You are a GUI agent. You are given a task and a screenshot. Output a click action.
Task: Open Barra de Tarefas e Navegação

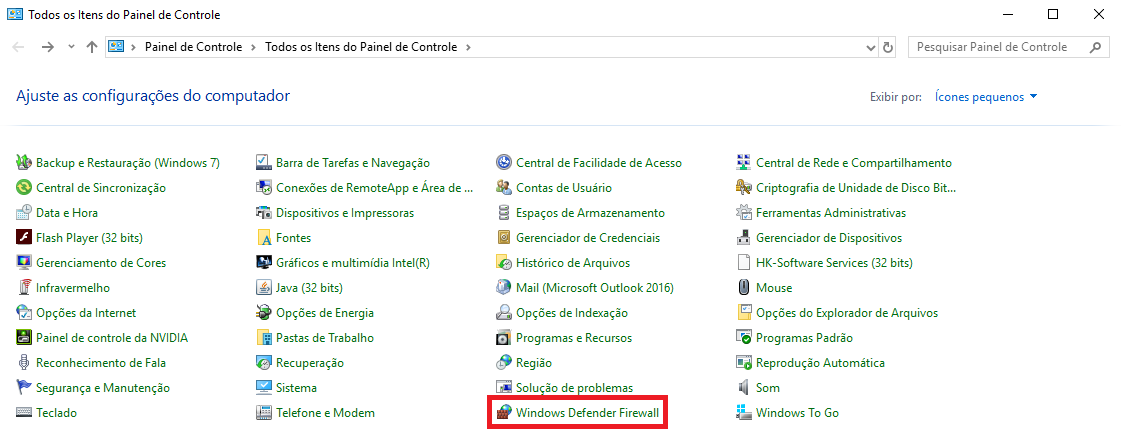point(353,163)
